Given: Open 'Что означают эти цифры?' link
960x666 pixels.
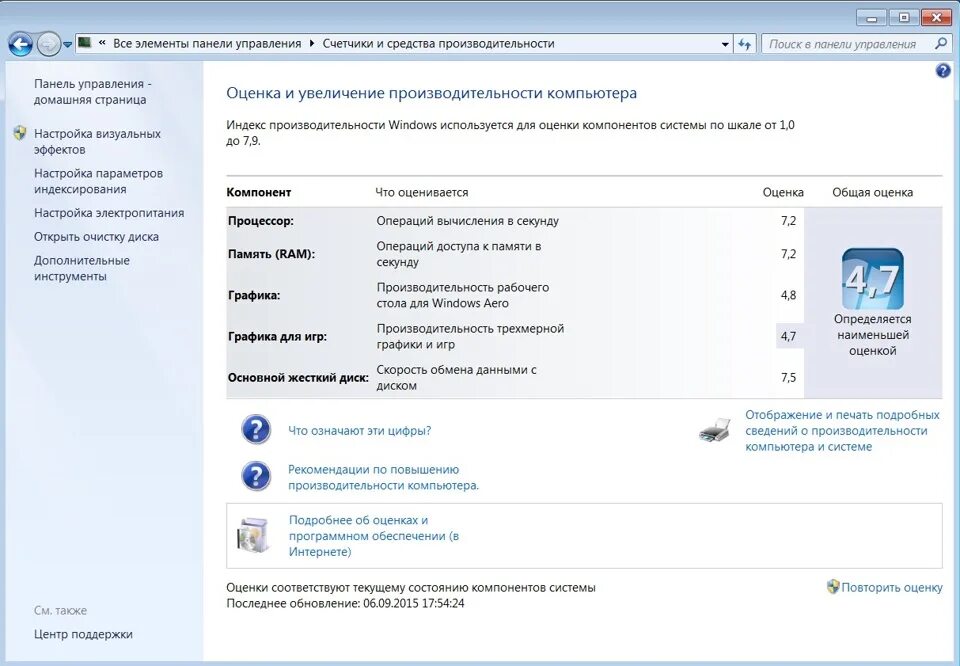Looking at the screenshot, I should tap(359, 430).
